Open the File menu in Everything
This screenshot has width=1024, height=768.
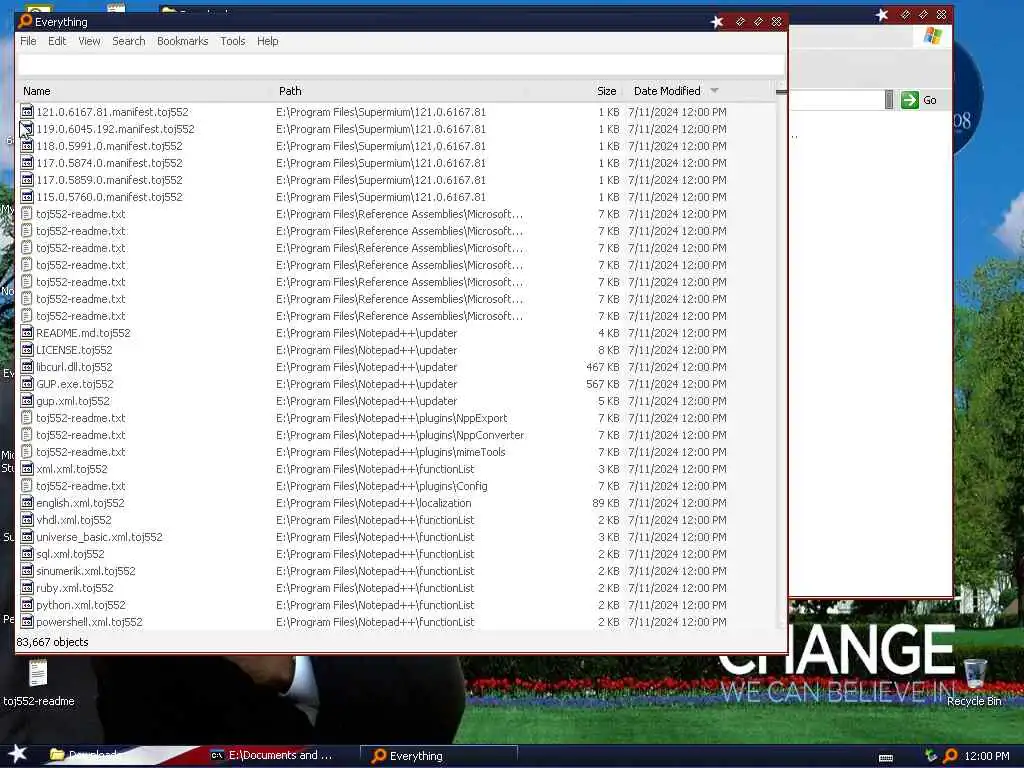click(28, 41)
